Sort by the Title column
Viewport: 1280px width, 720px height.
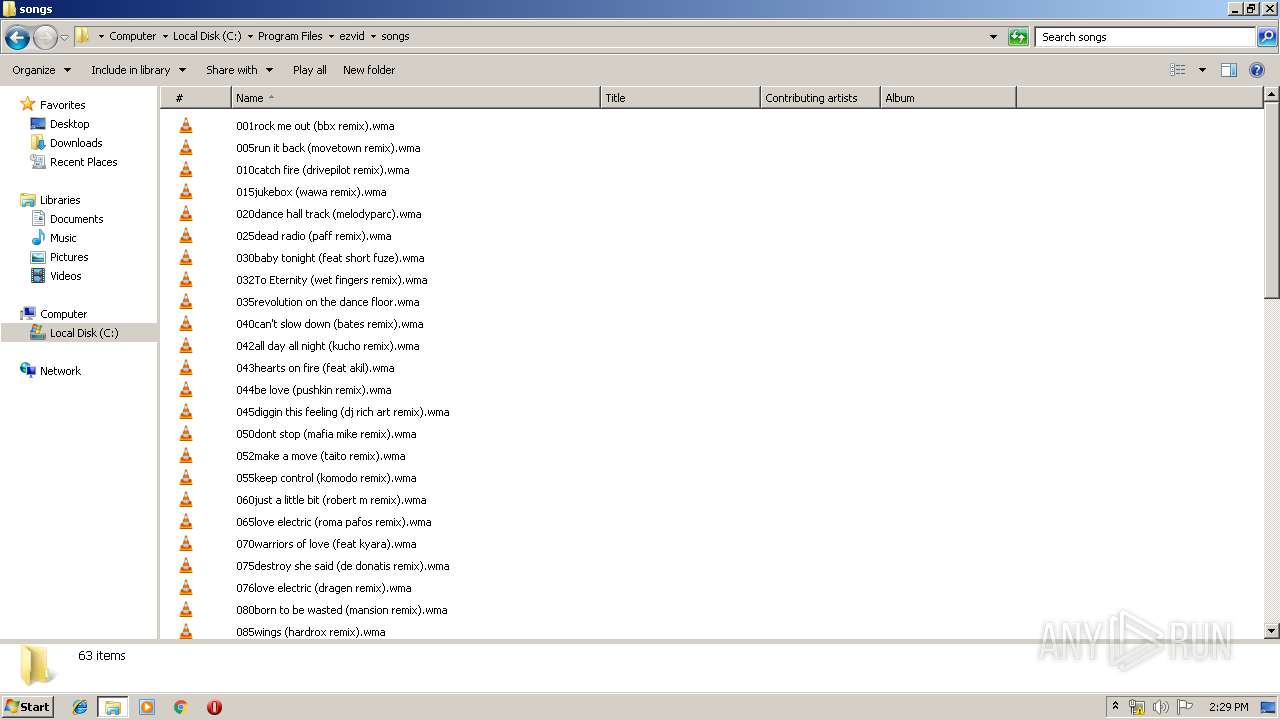[680, 98]
